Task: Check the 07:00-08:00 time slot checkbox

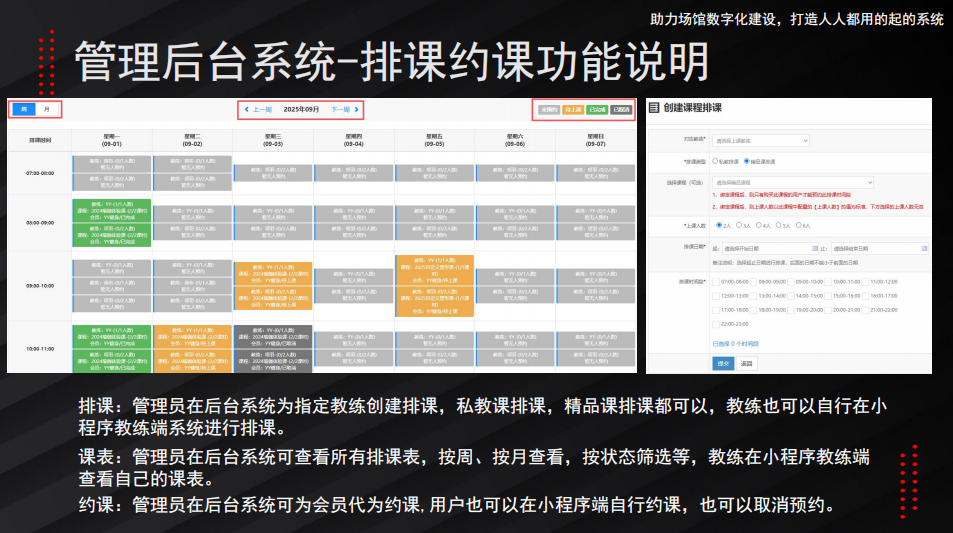Action: pos(715,282)
